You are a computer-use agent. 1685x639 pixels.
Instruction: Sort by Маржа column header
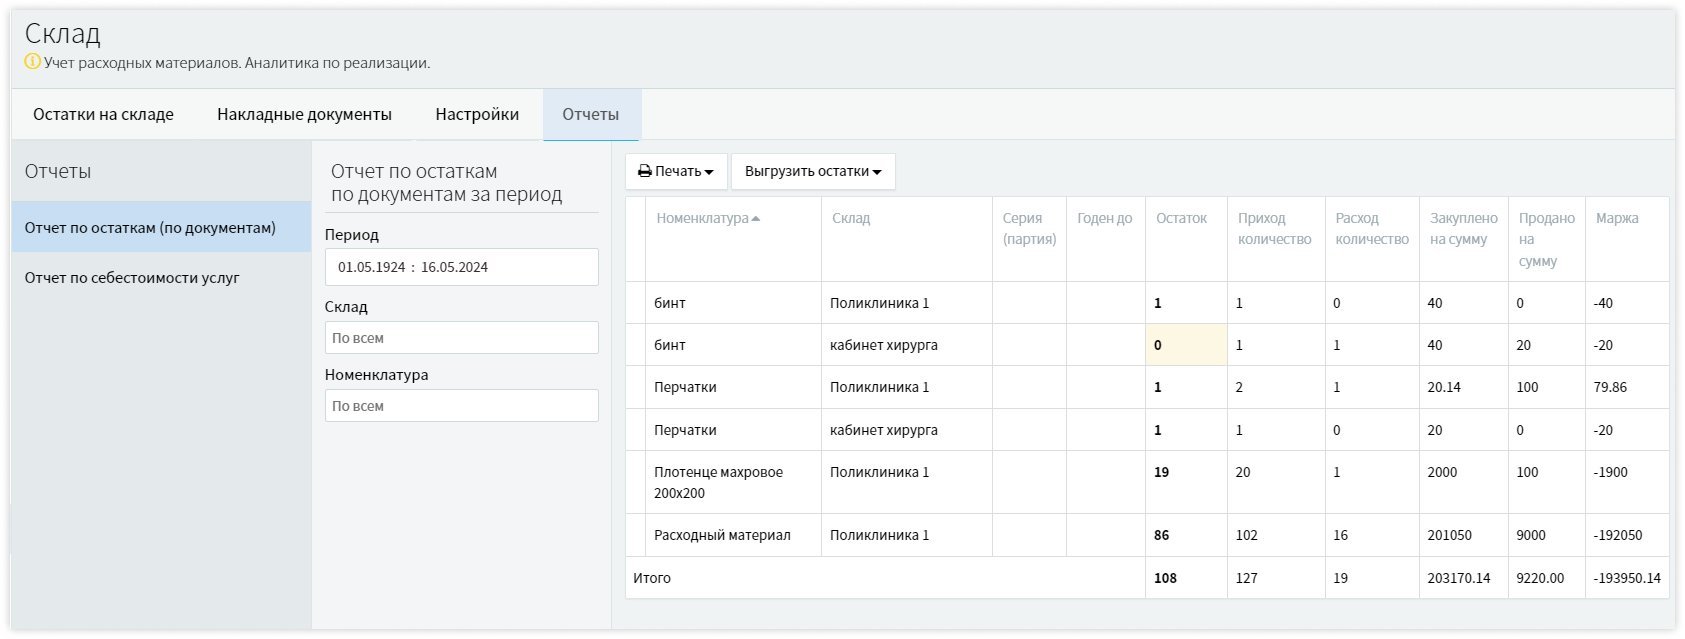[x=1616, y=219]
